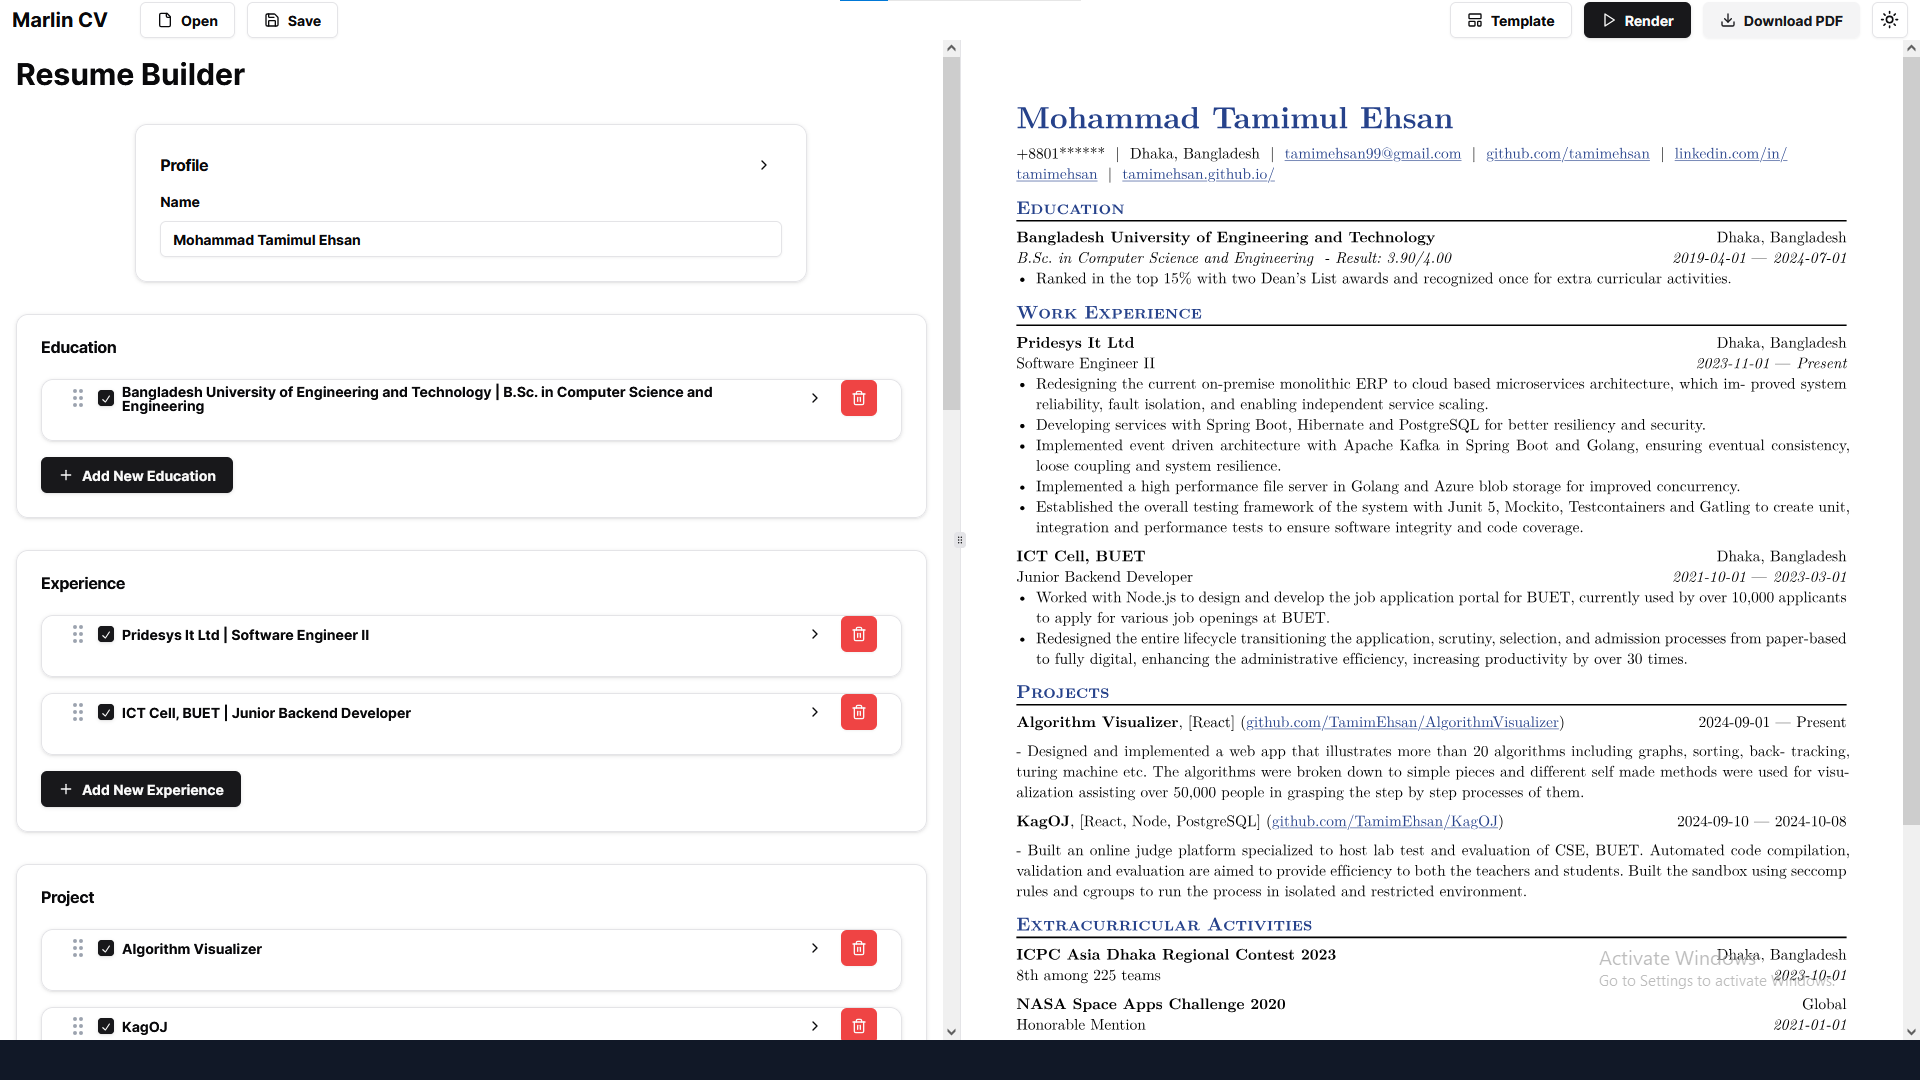This screenshot has height=1080, width=1920.
Task: Click editor scrollbar down arrow
Action: (951, 1031)
